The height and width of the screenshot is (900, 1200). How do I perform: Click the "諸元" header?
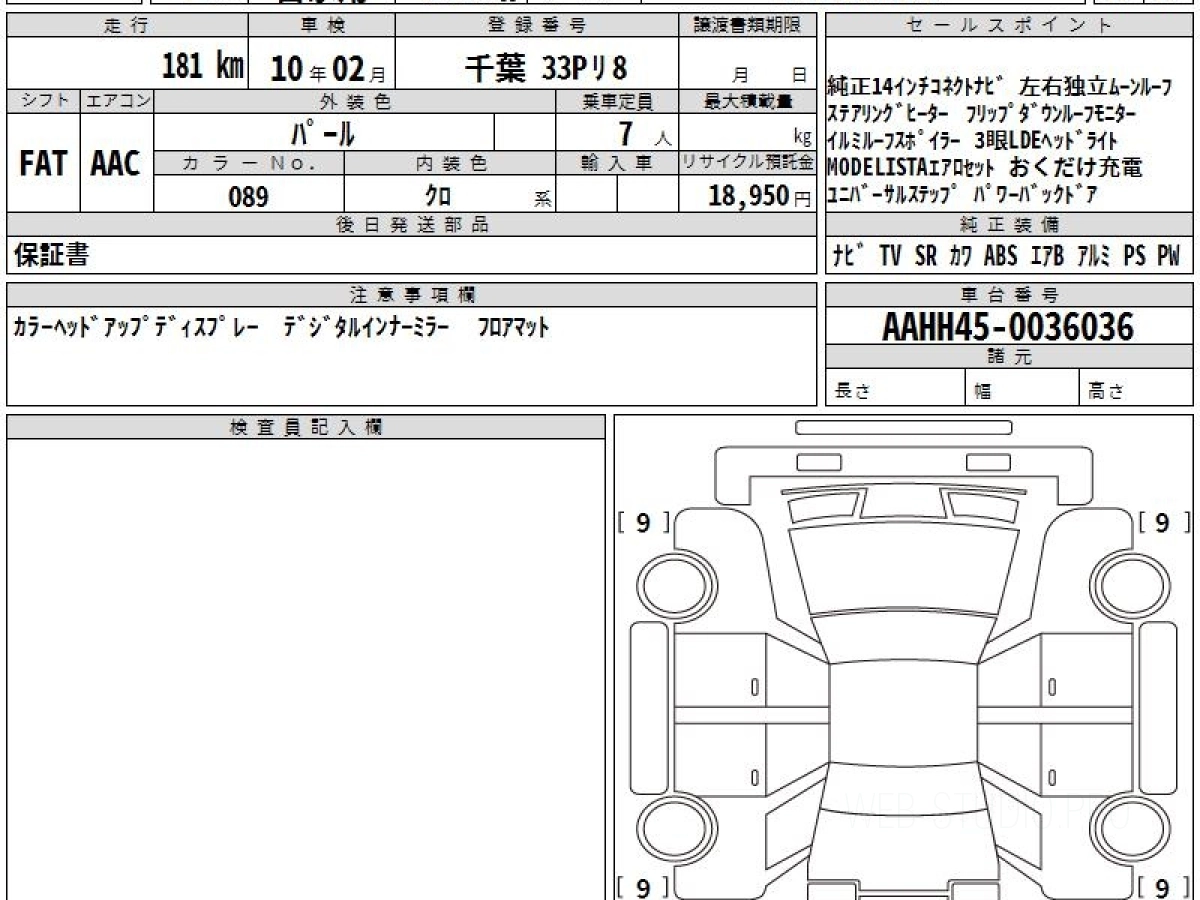(x=1009, y=357)
